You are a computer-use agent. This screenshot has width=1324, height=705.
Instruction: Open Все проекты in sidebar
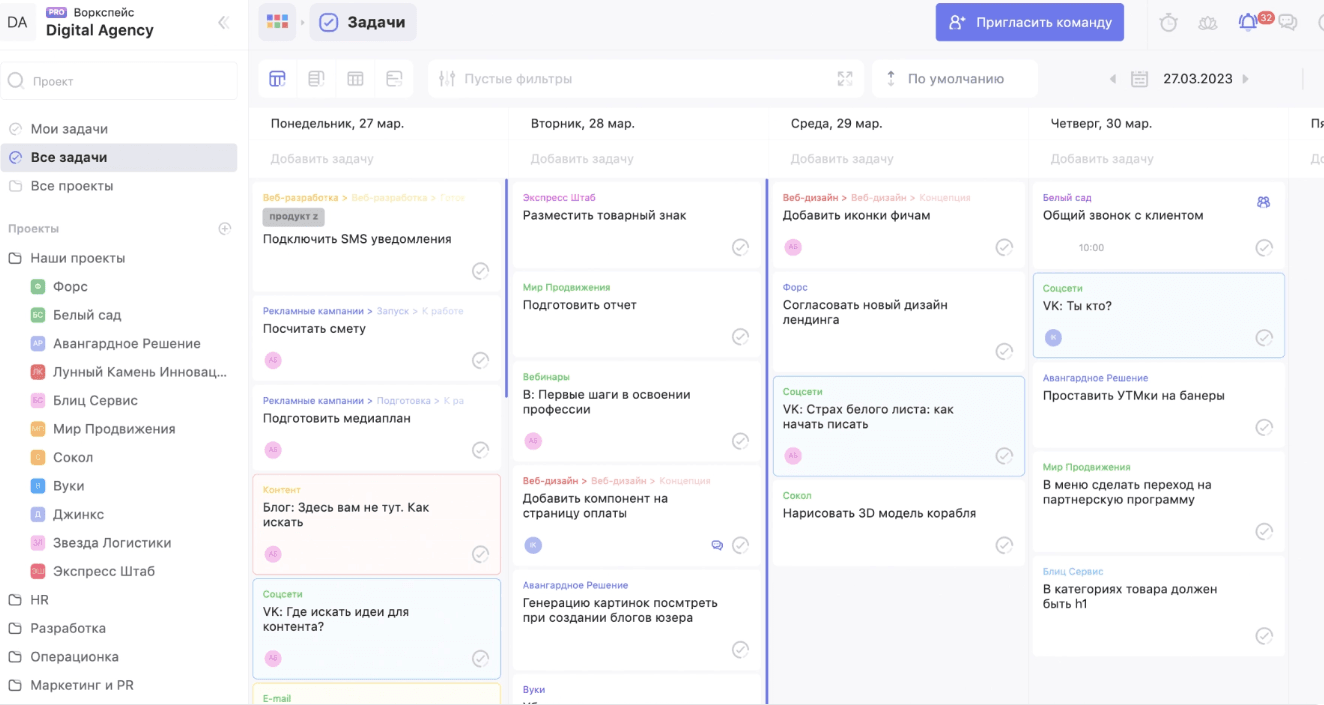(71, 186)
